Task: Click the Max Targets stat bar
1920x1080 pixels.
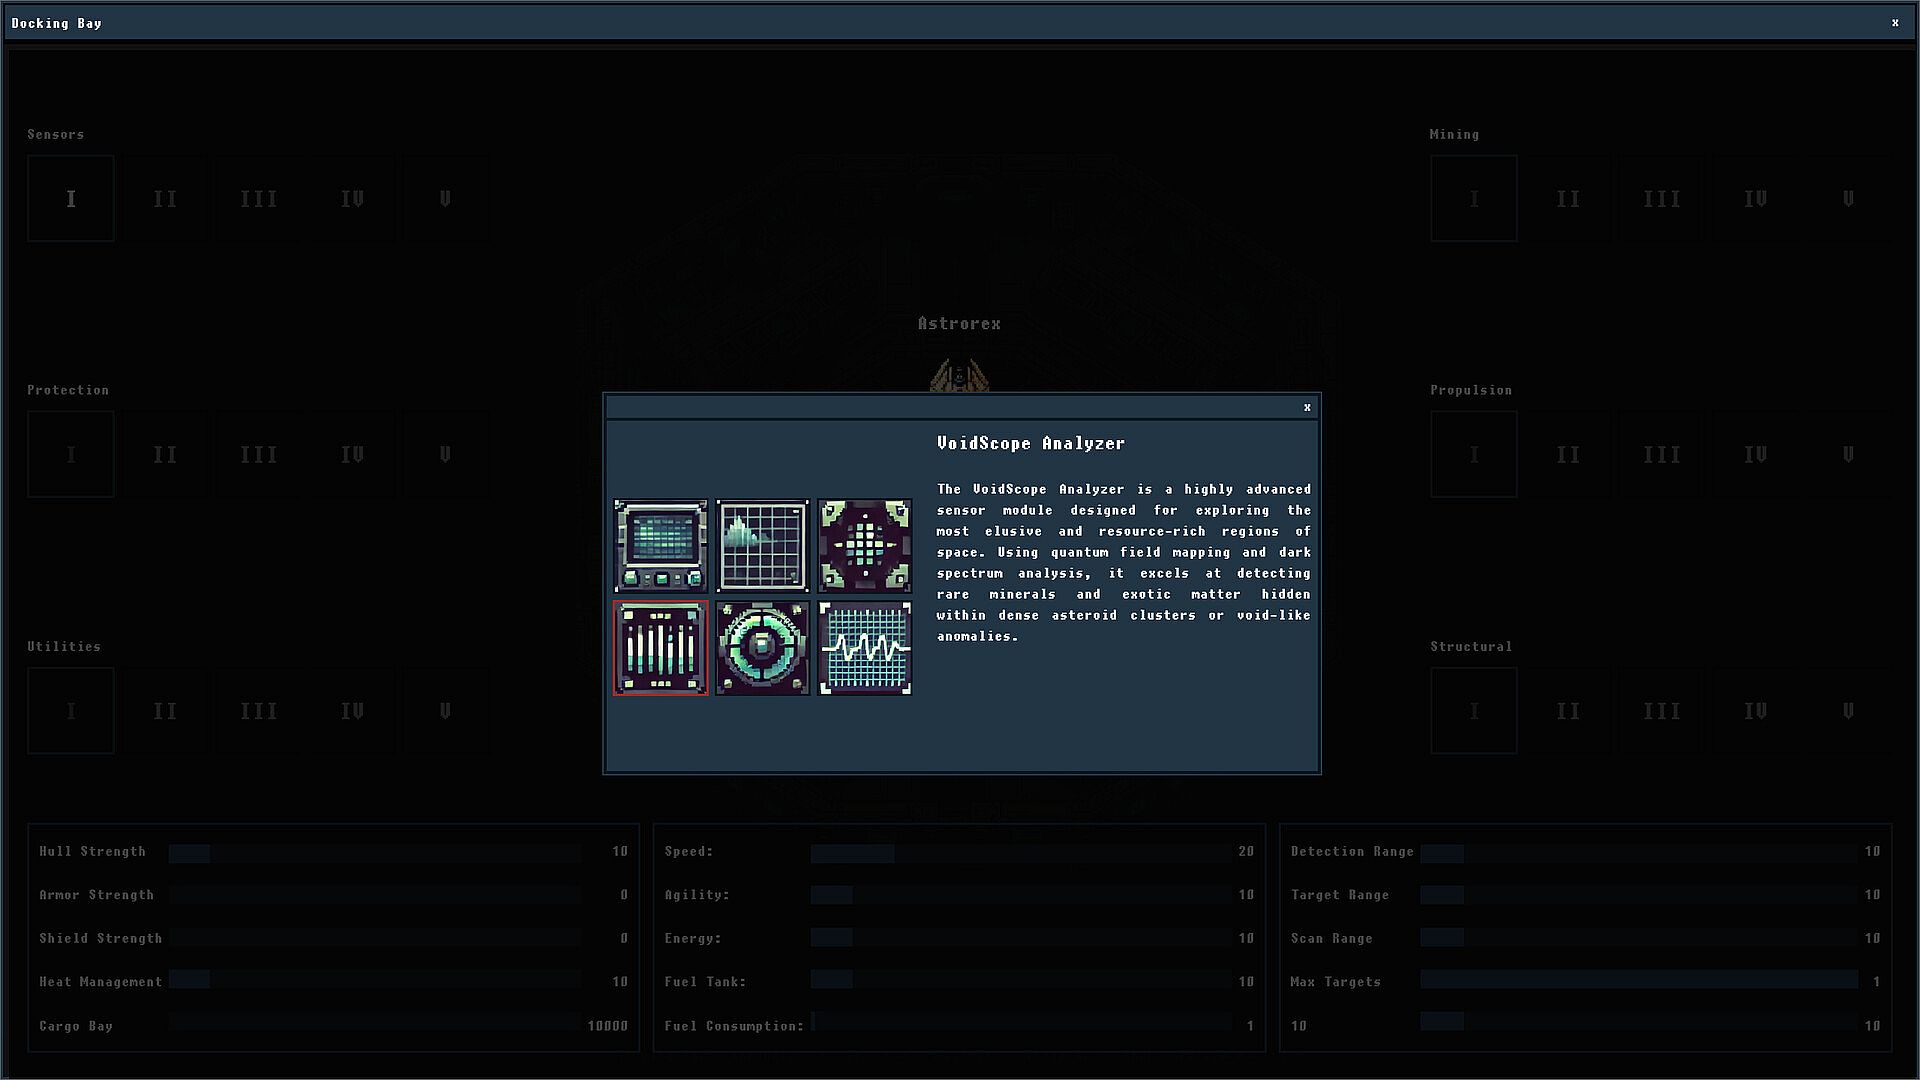Action: [x=1638, y=981]
